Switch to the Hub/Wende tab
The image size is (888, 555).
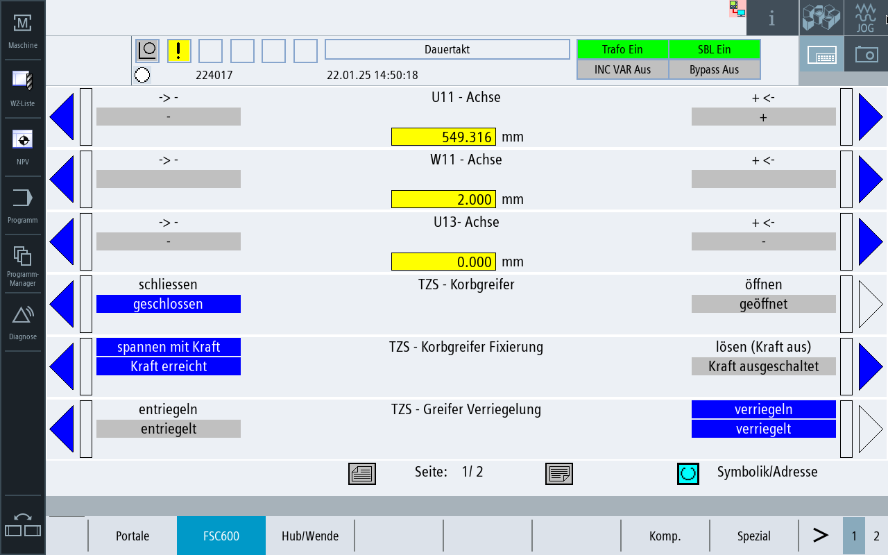[309, 536]
